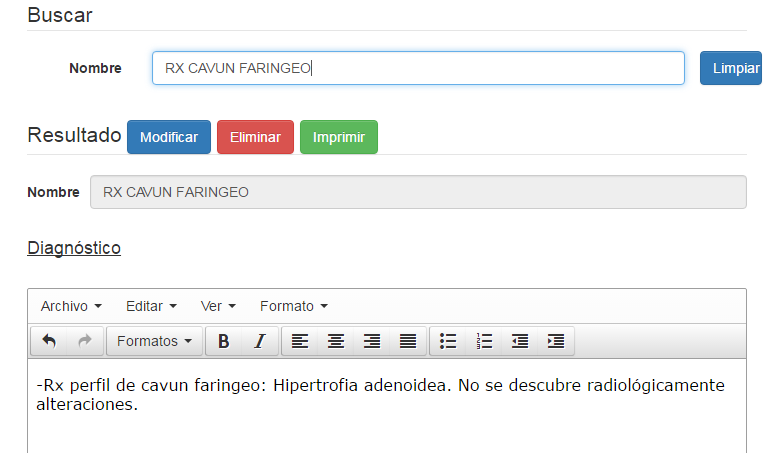Open the Formatos dropdown
Viewport: 781px width, 453px height.
154,341
